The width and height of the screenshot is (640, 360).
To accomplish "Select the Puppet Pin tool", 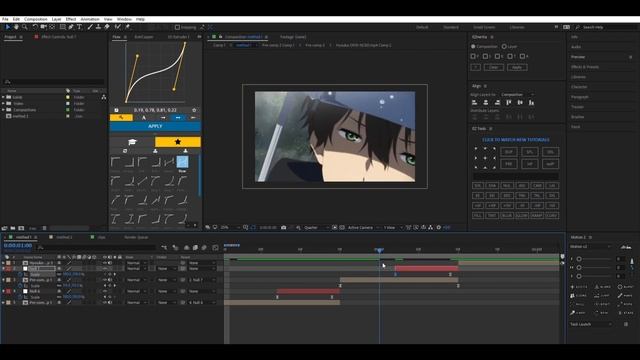I will pos(127,27).
